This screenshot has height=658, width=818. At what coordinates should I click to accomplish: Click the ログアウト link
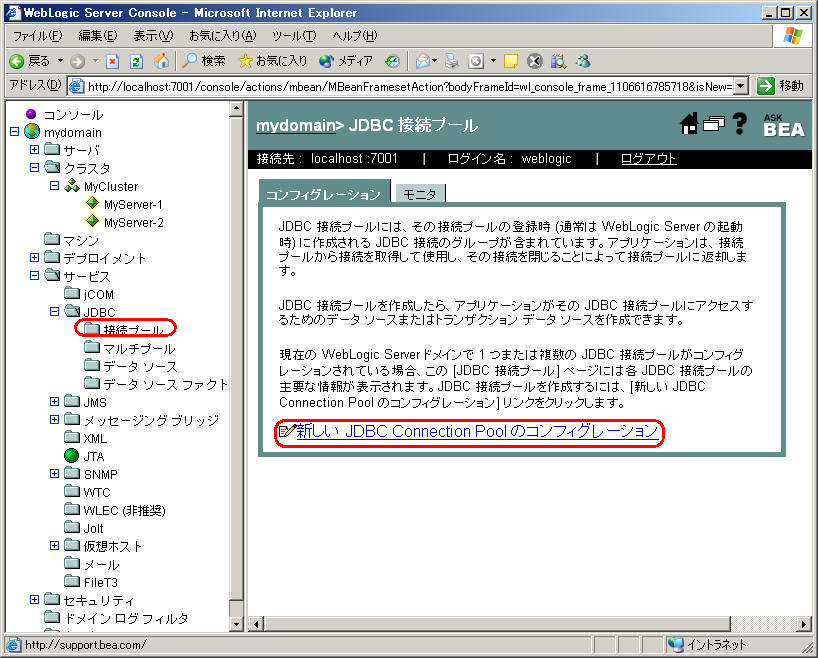pos(648,159)
